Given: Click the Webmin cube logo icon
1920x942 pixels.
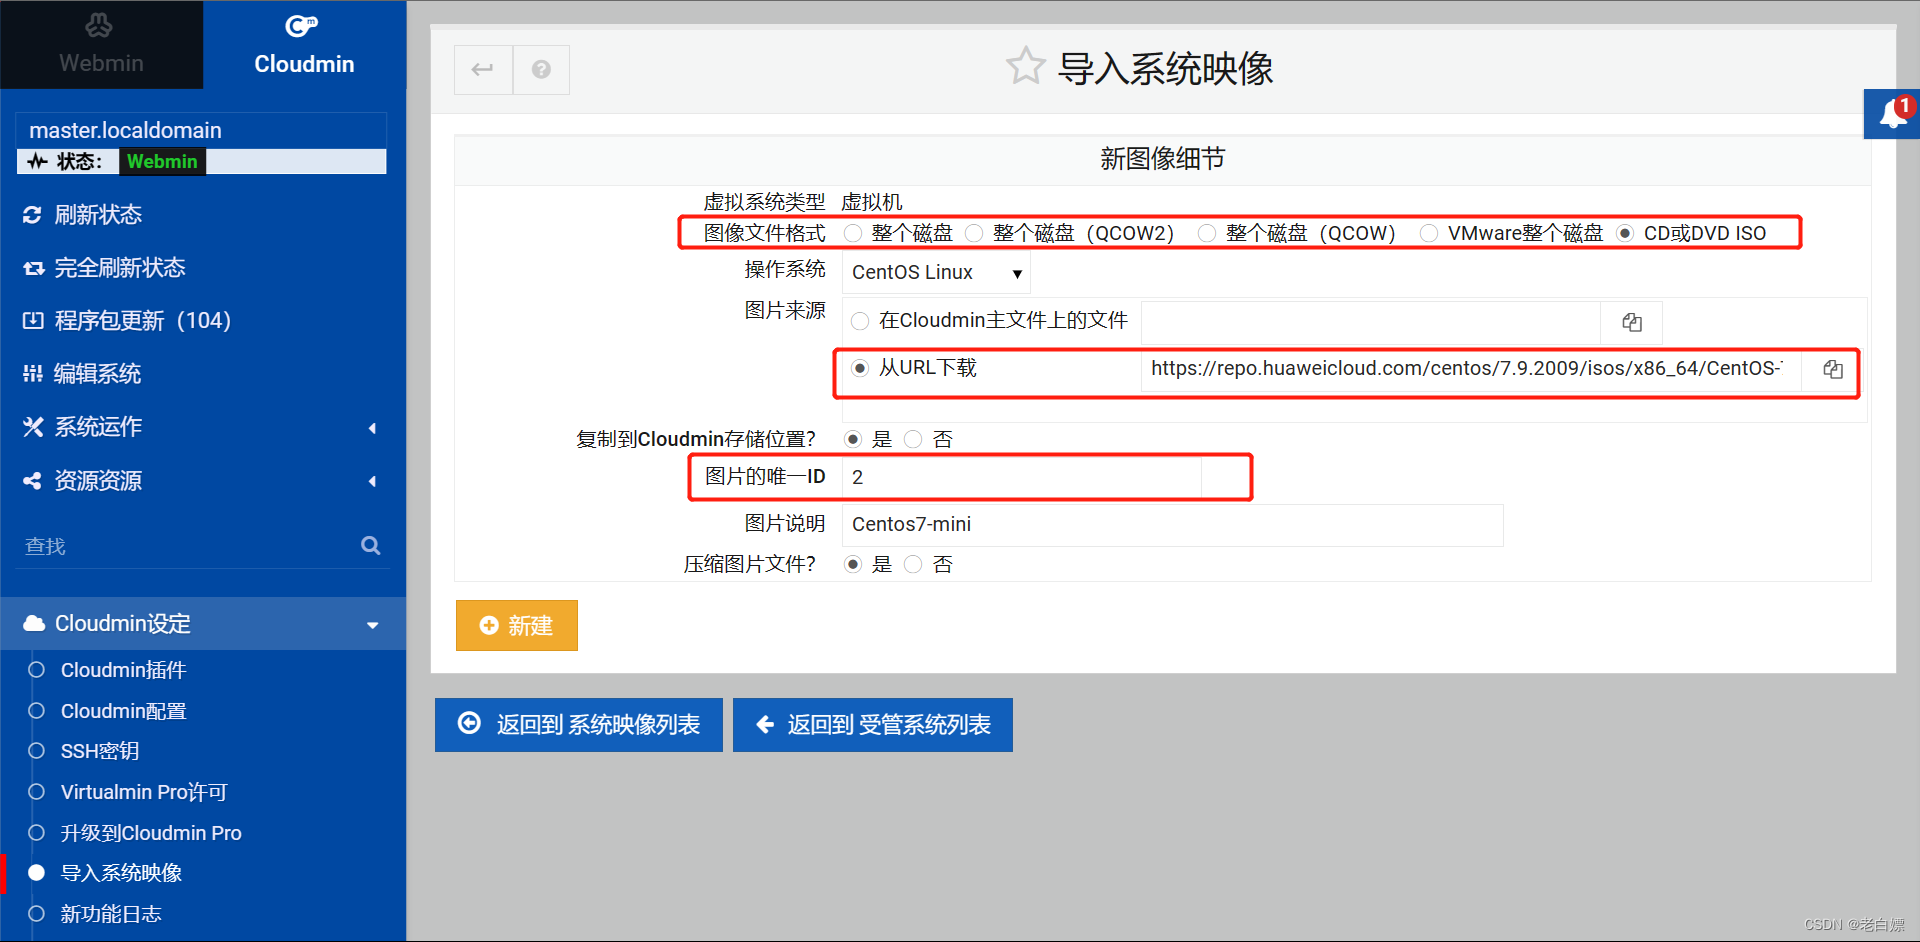Looking at the screenshot, I should tap(99, 24).
